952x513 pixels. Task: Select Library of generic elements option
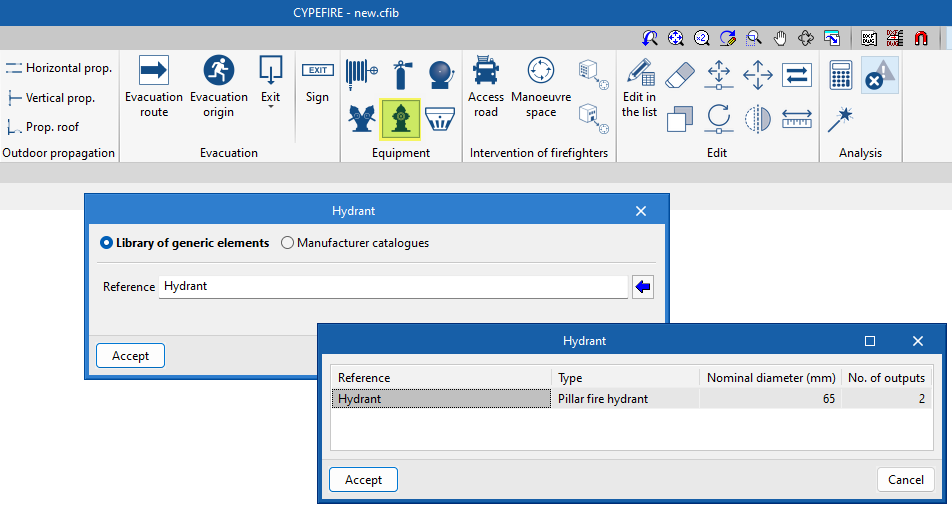185,243
